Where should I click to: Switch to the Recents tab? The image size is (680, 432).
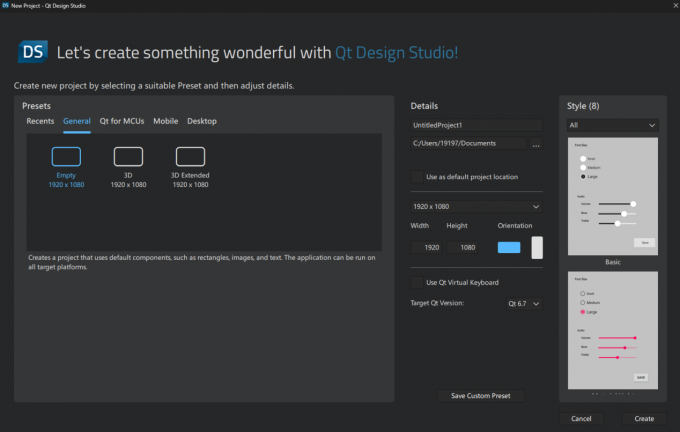[x=40, y=121]
